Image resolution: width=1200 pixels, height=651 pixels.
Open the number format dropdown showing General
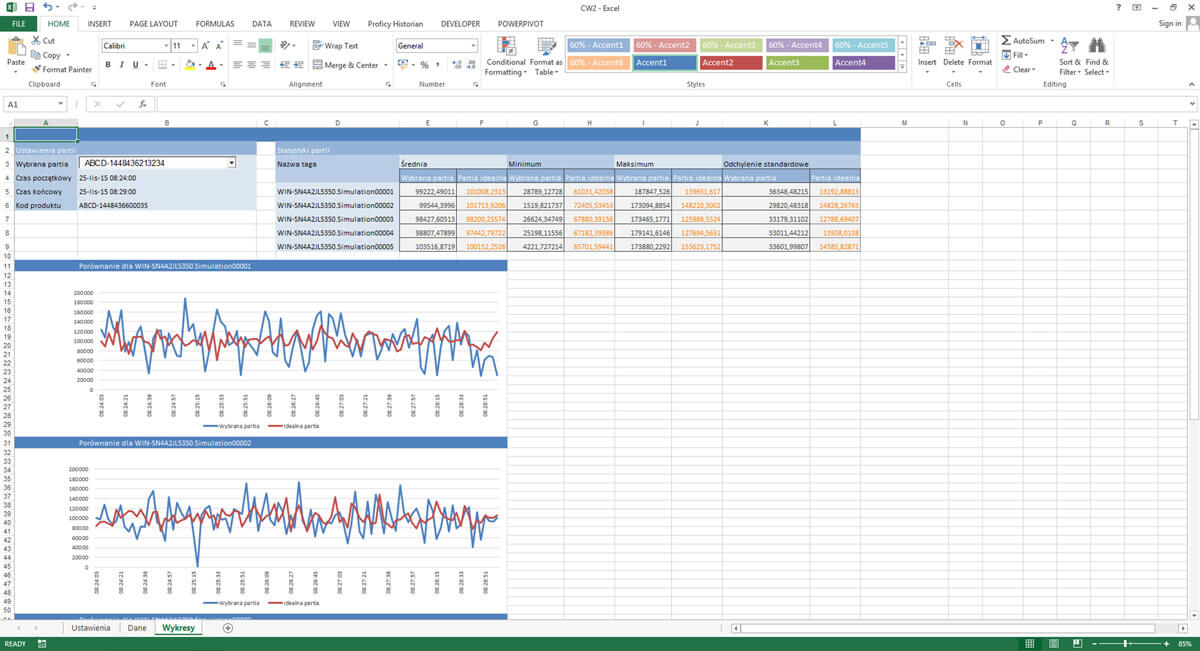click(475, 44)
